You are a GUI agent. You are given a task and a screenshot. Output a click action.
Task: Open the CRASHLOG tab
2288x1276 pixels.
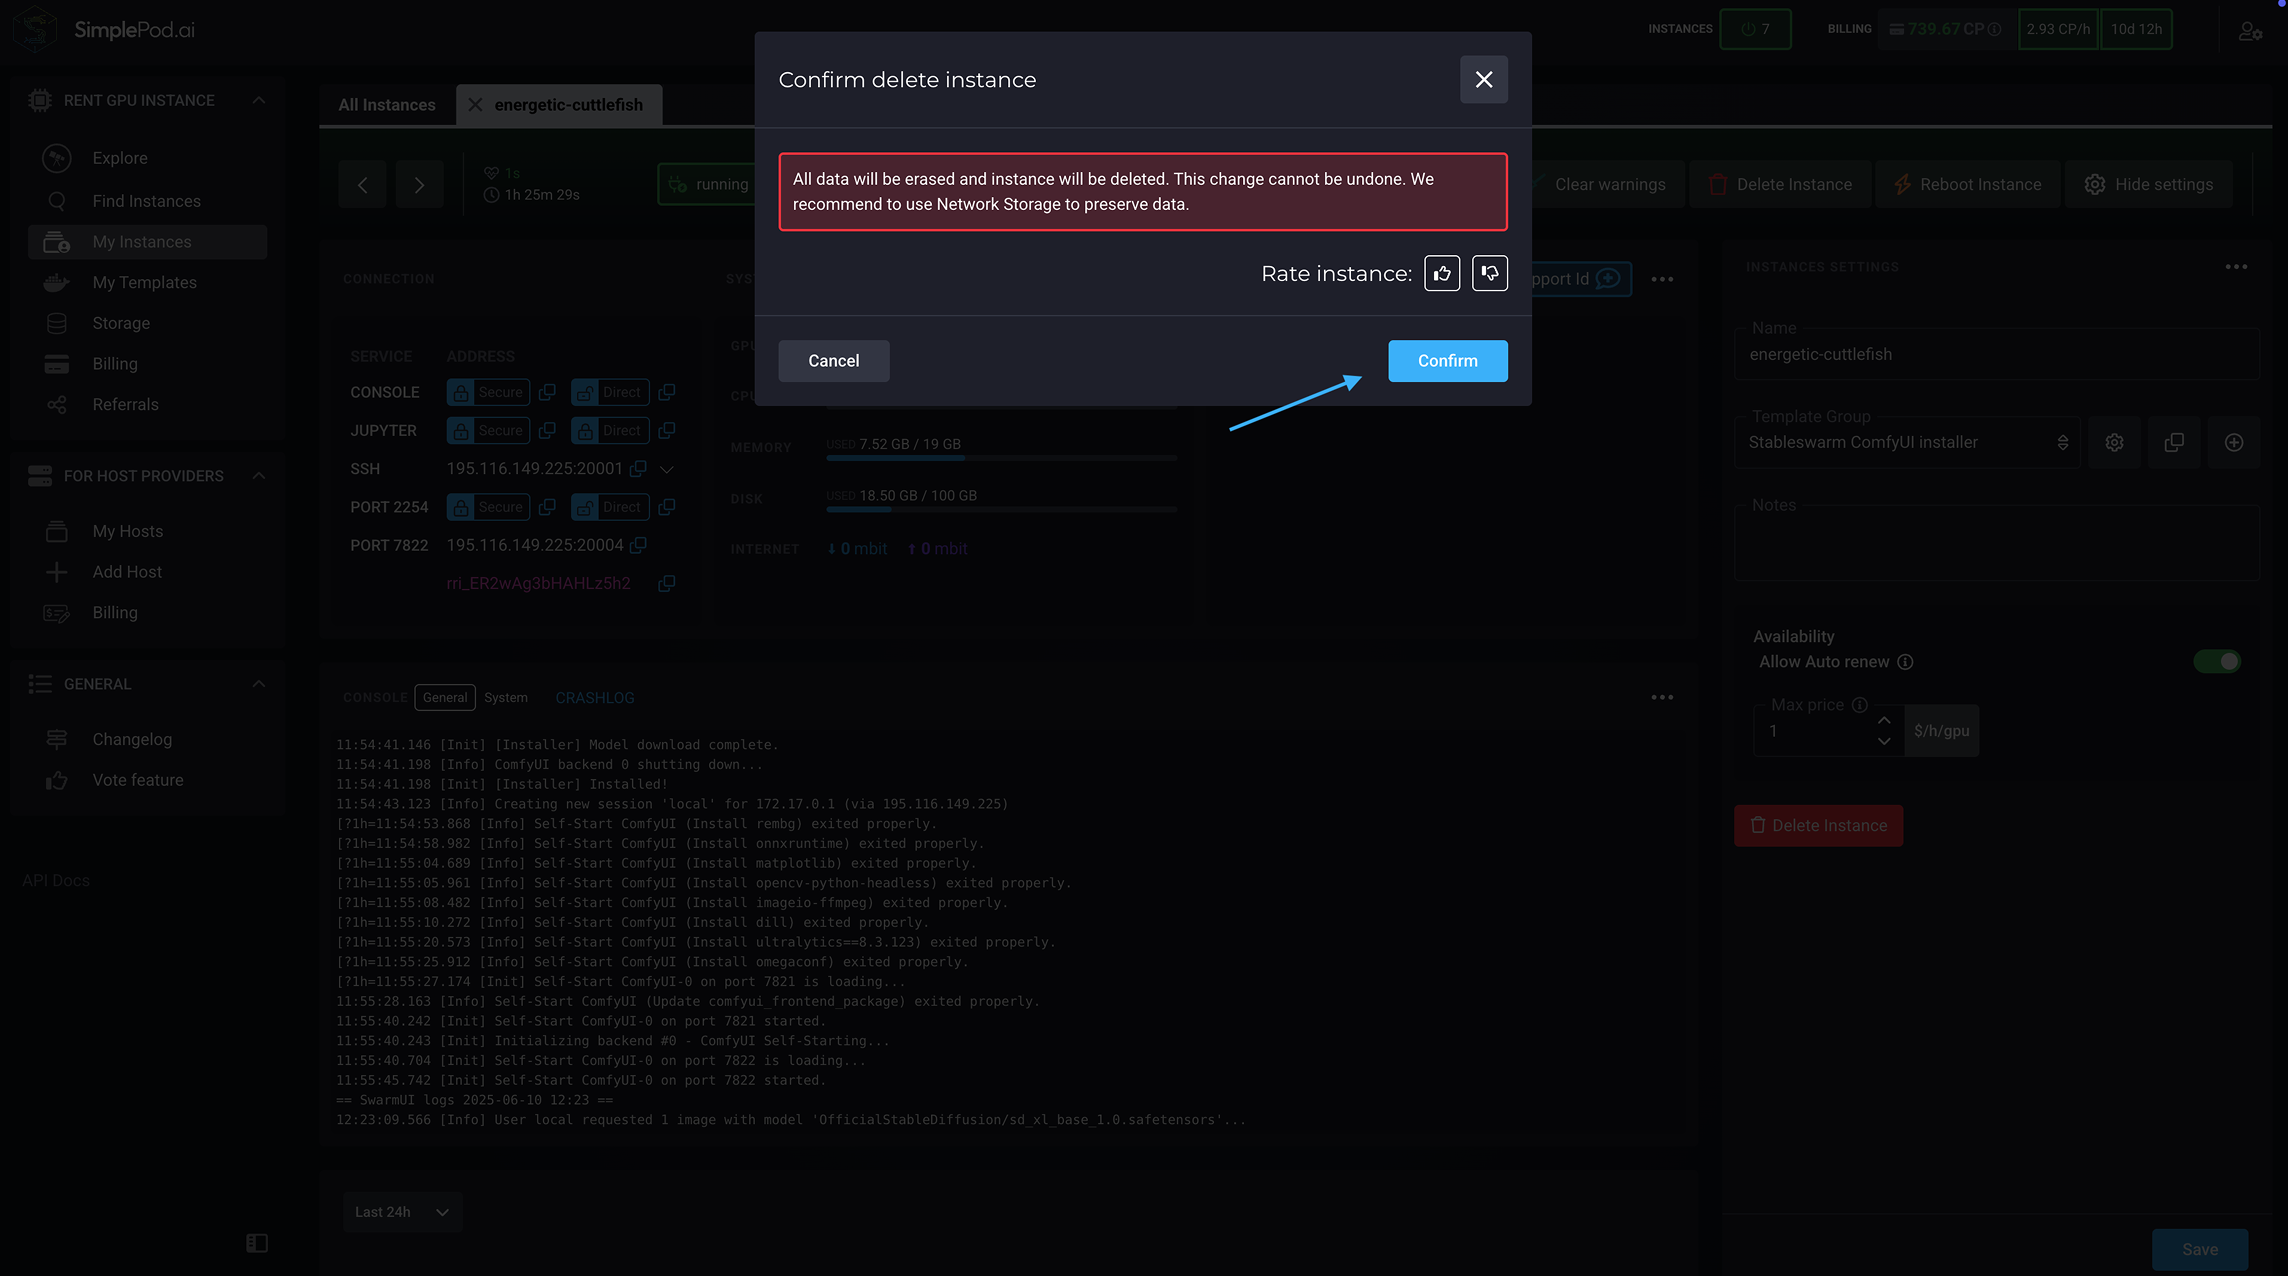point(595,698)
